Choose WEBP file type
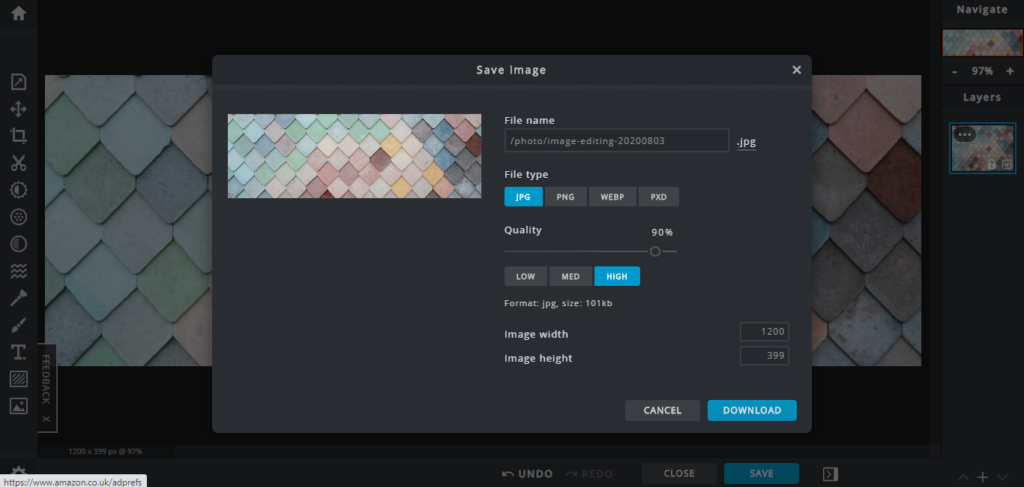Screen dimensions: 1024x487 click(612, 197)
